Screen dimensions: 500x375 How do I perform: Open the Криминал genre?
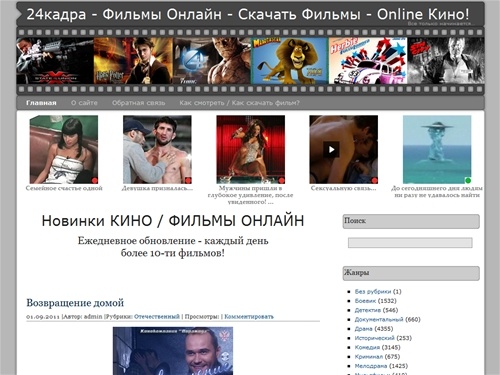pos(369,357)
